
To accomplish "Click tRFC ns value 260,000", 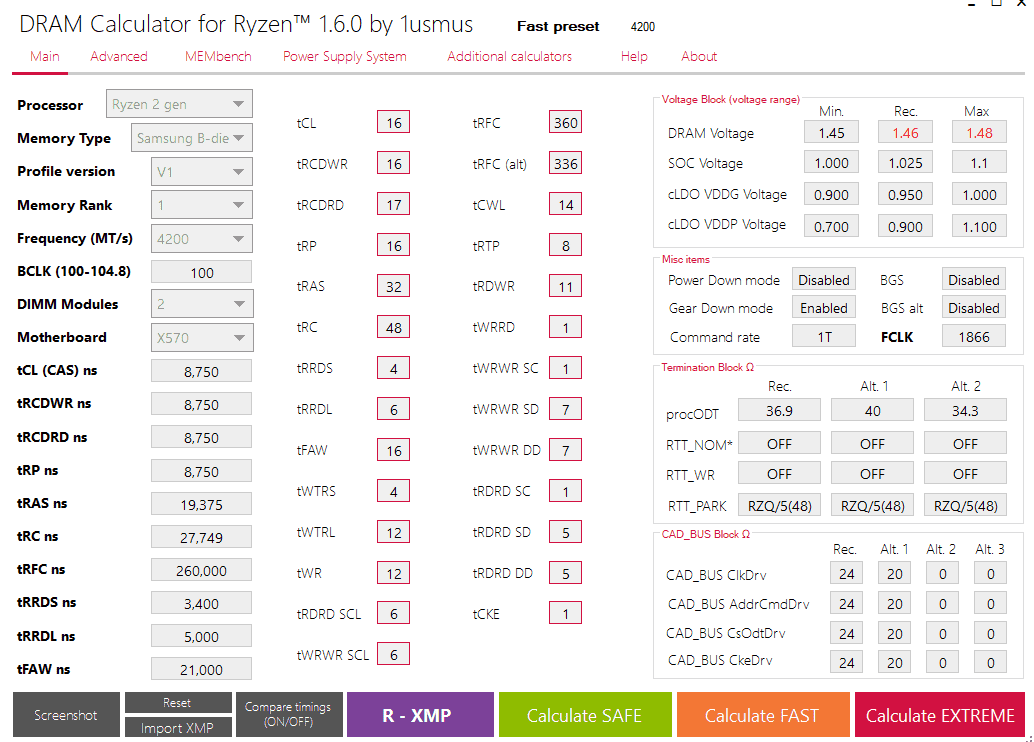I will pyautogui.click(x=201, y=570).
